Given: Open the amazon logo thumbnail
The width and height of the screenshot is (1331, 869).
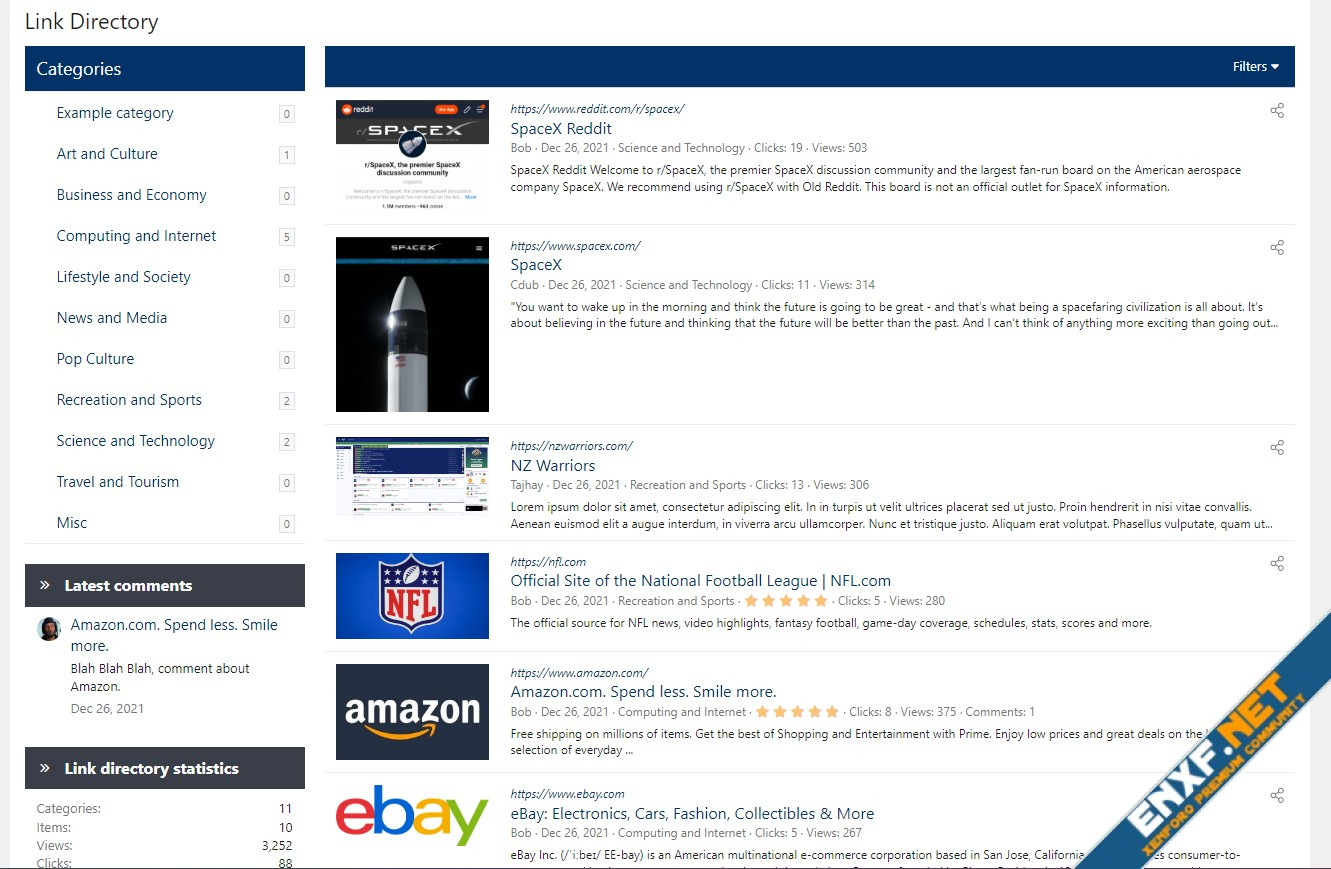Looking at the screenshot, I should pyautogui.click(x=412, y=712).
